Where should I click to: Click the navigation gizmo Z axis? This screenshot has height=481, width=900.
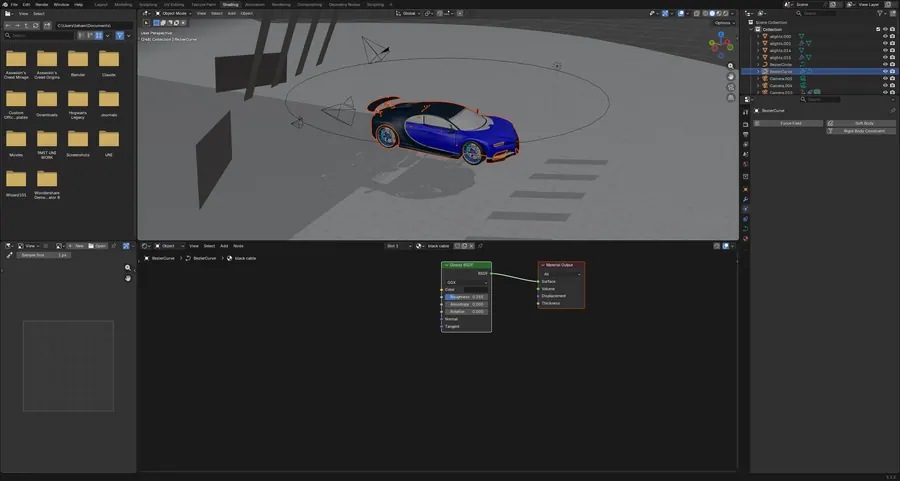click(x=721, y=34)
